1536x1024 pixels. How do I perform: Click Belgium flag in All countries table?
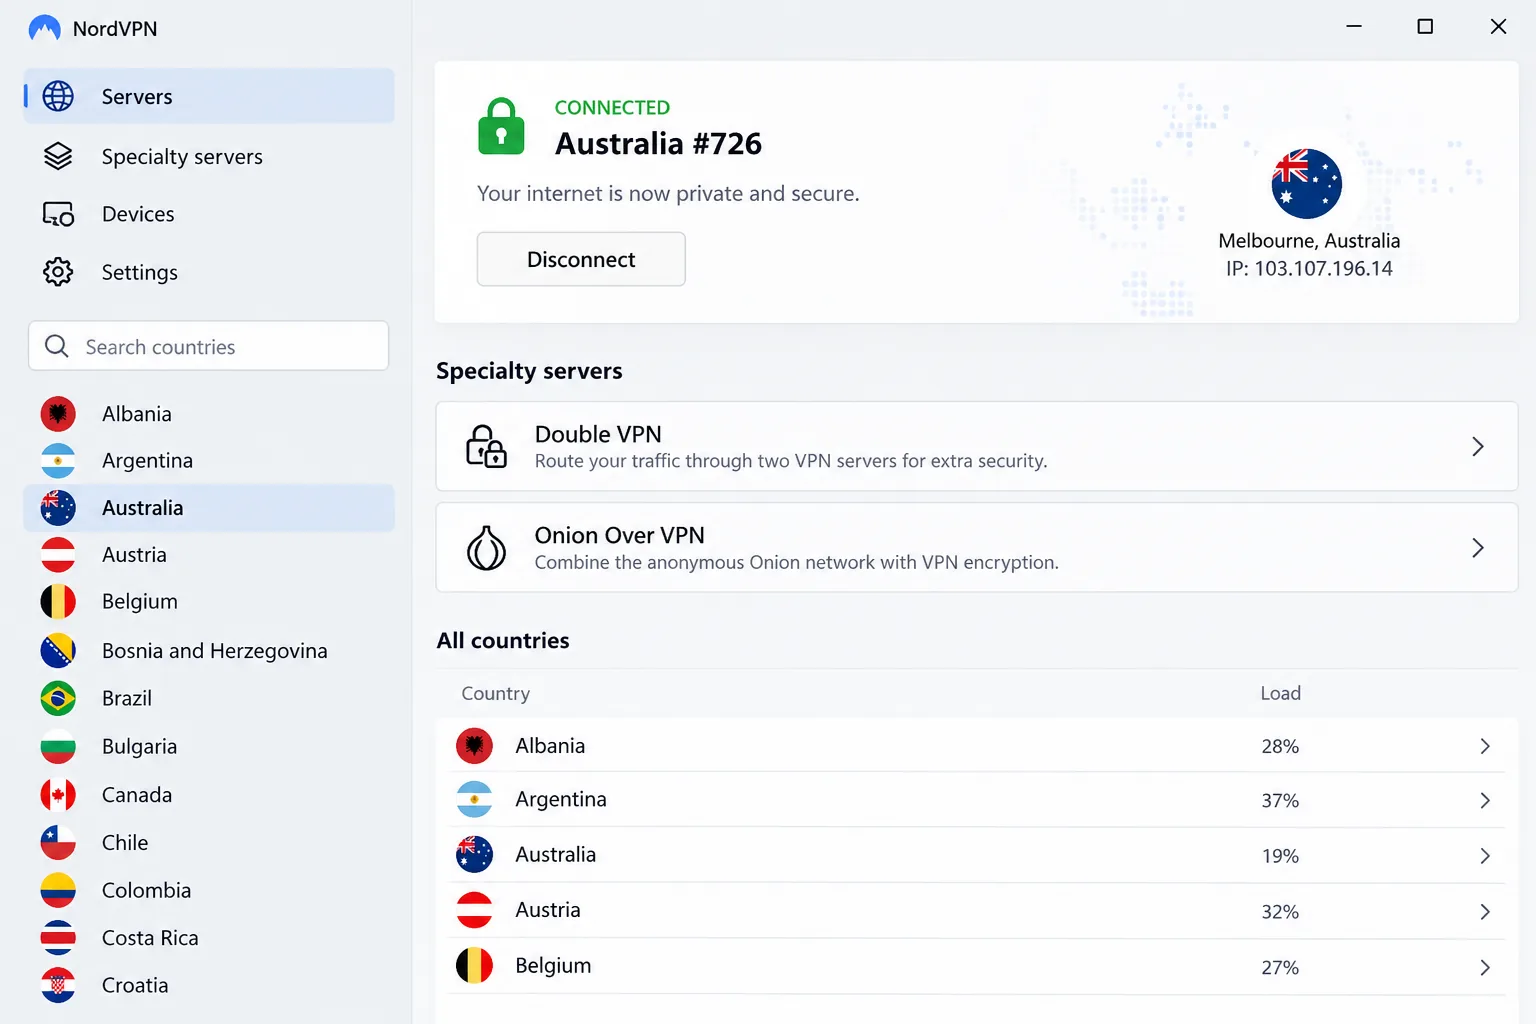click(474, 965)
